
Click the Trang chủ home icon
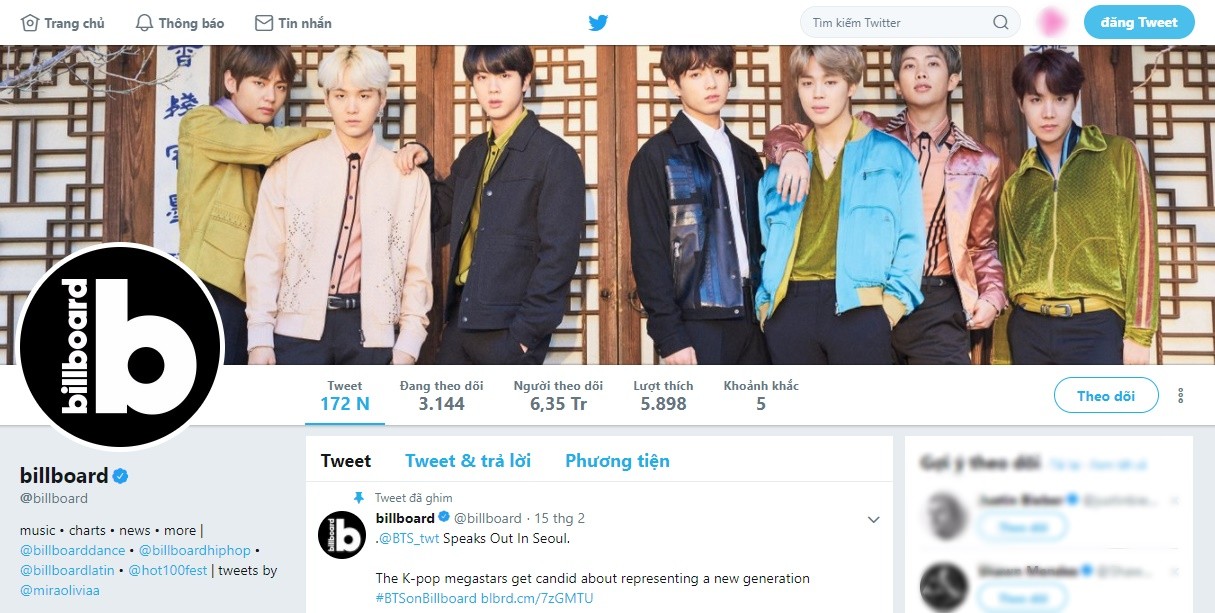[30, 22]
